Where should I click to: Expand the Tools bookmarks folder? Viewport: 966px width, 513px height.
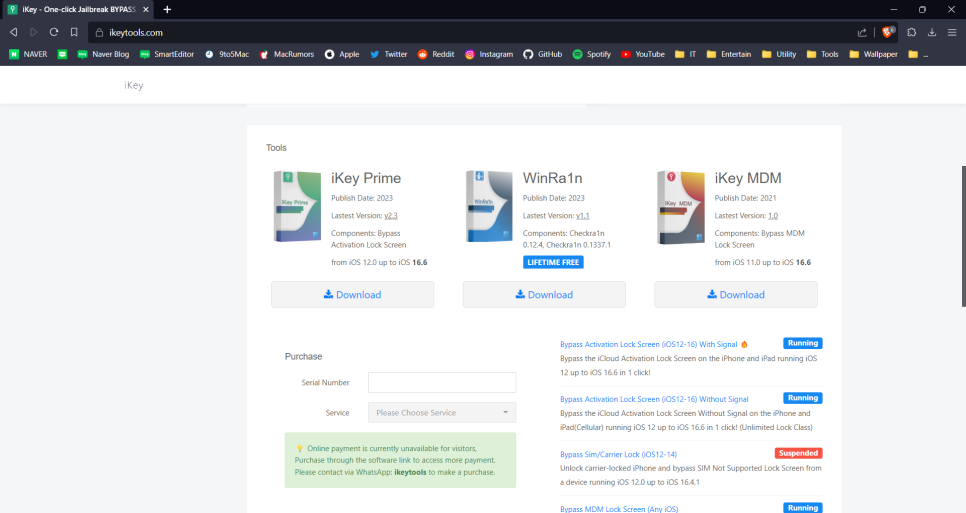click(822, 54)
